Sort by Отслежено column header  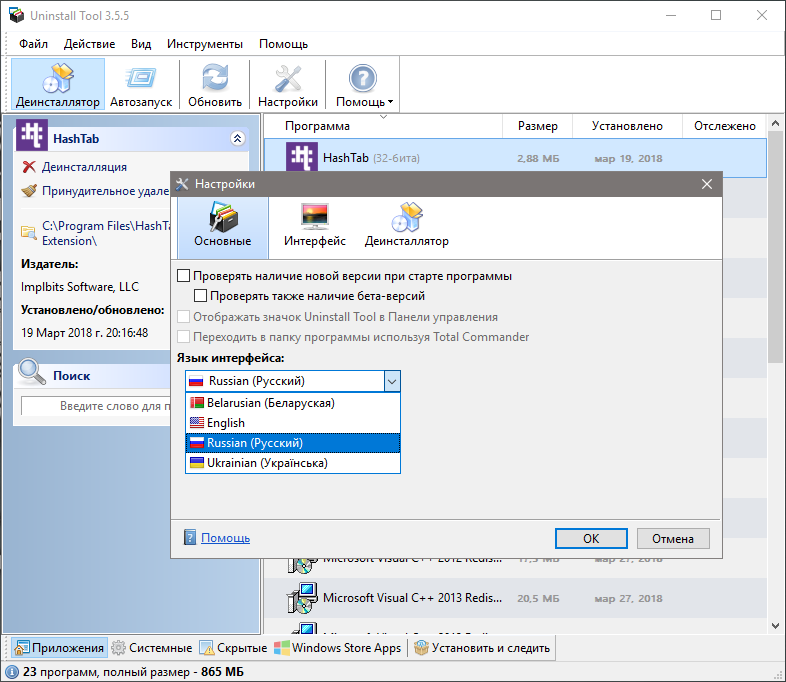(724, 126)
